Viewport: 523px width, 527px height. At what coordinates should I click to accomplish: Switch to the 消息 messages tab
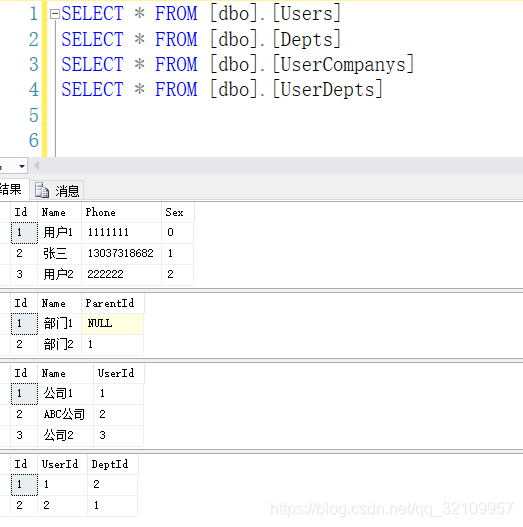point(57,191)
